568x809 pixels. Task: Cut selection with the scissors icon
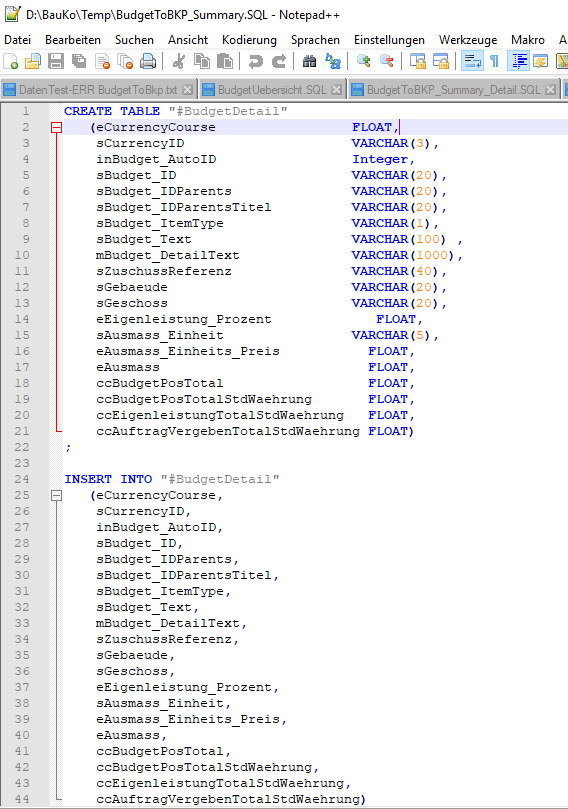pos(178,61)
